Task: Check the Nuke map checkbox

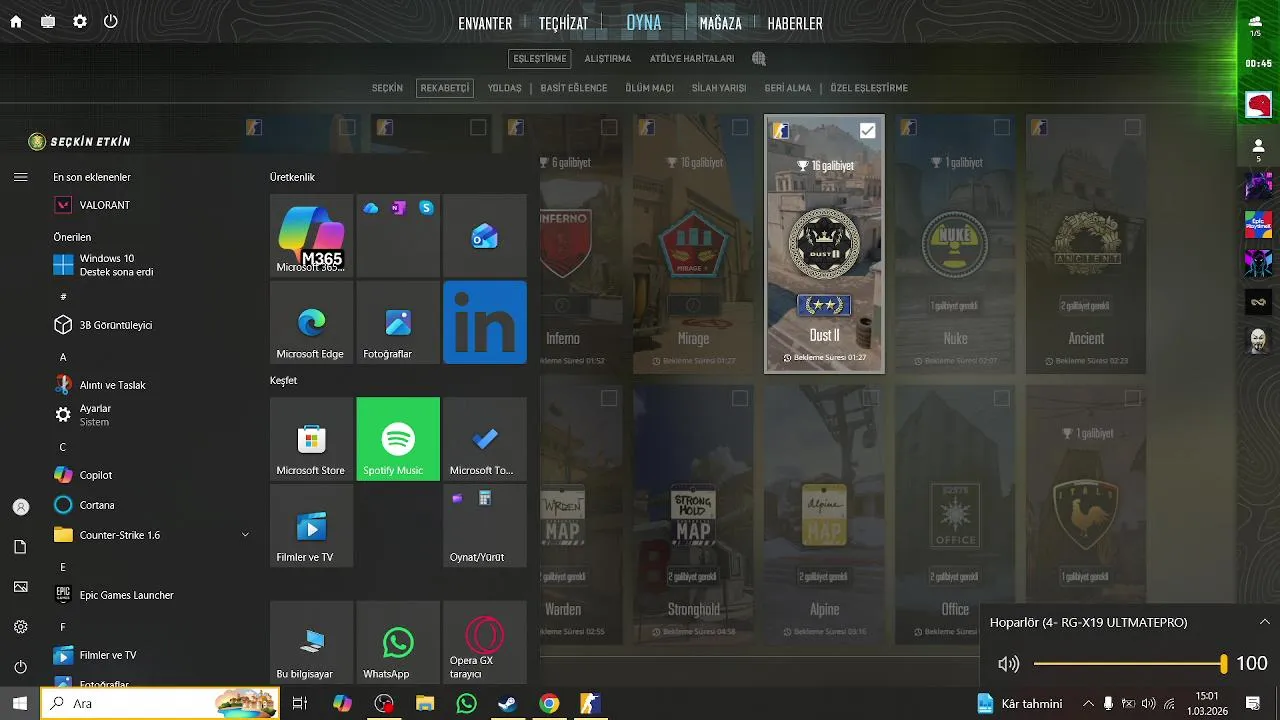Action: coord(1001,127)
